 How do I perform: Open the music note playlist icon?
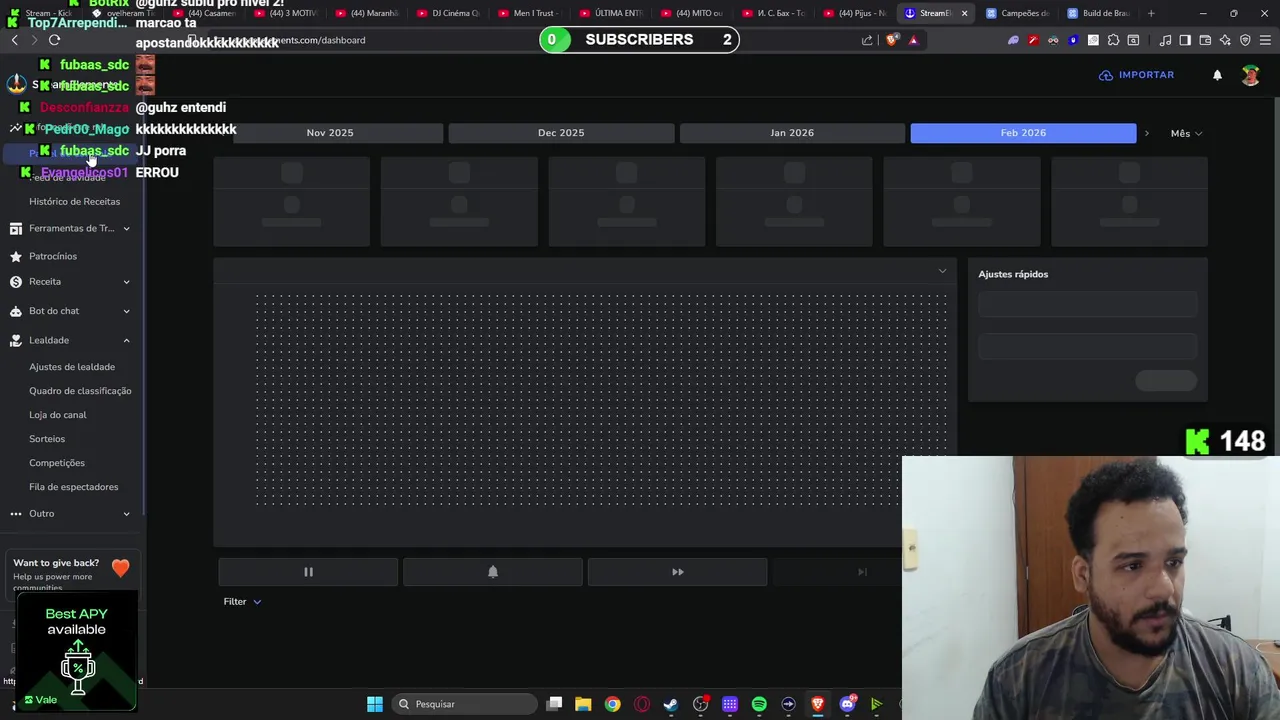pos(1165,40)
